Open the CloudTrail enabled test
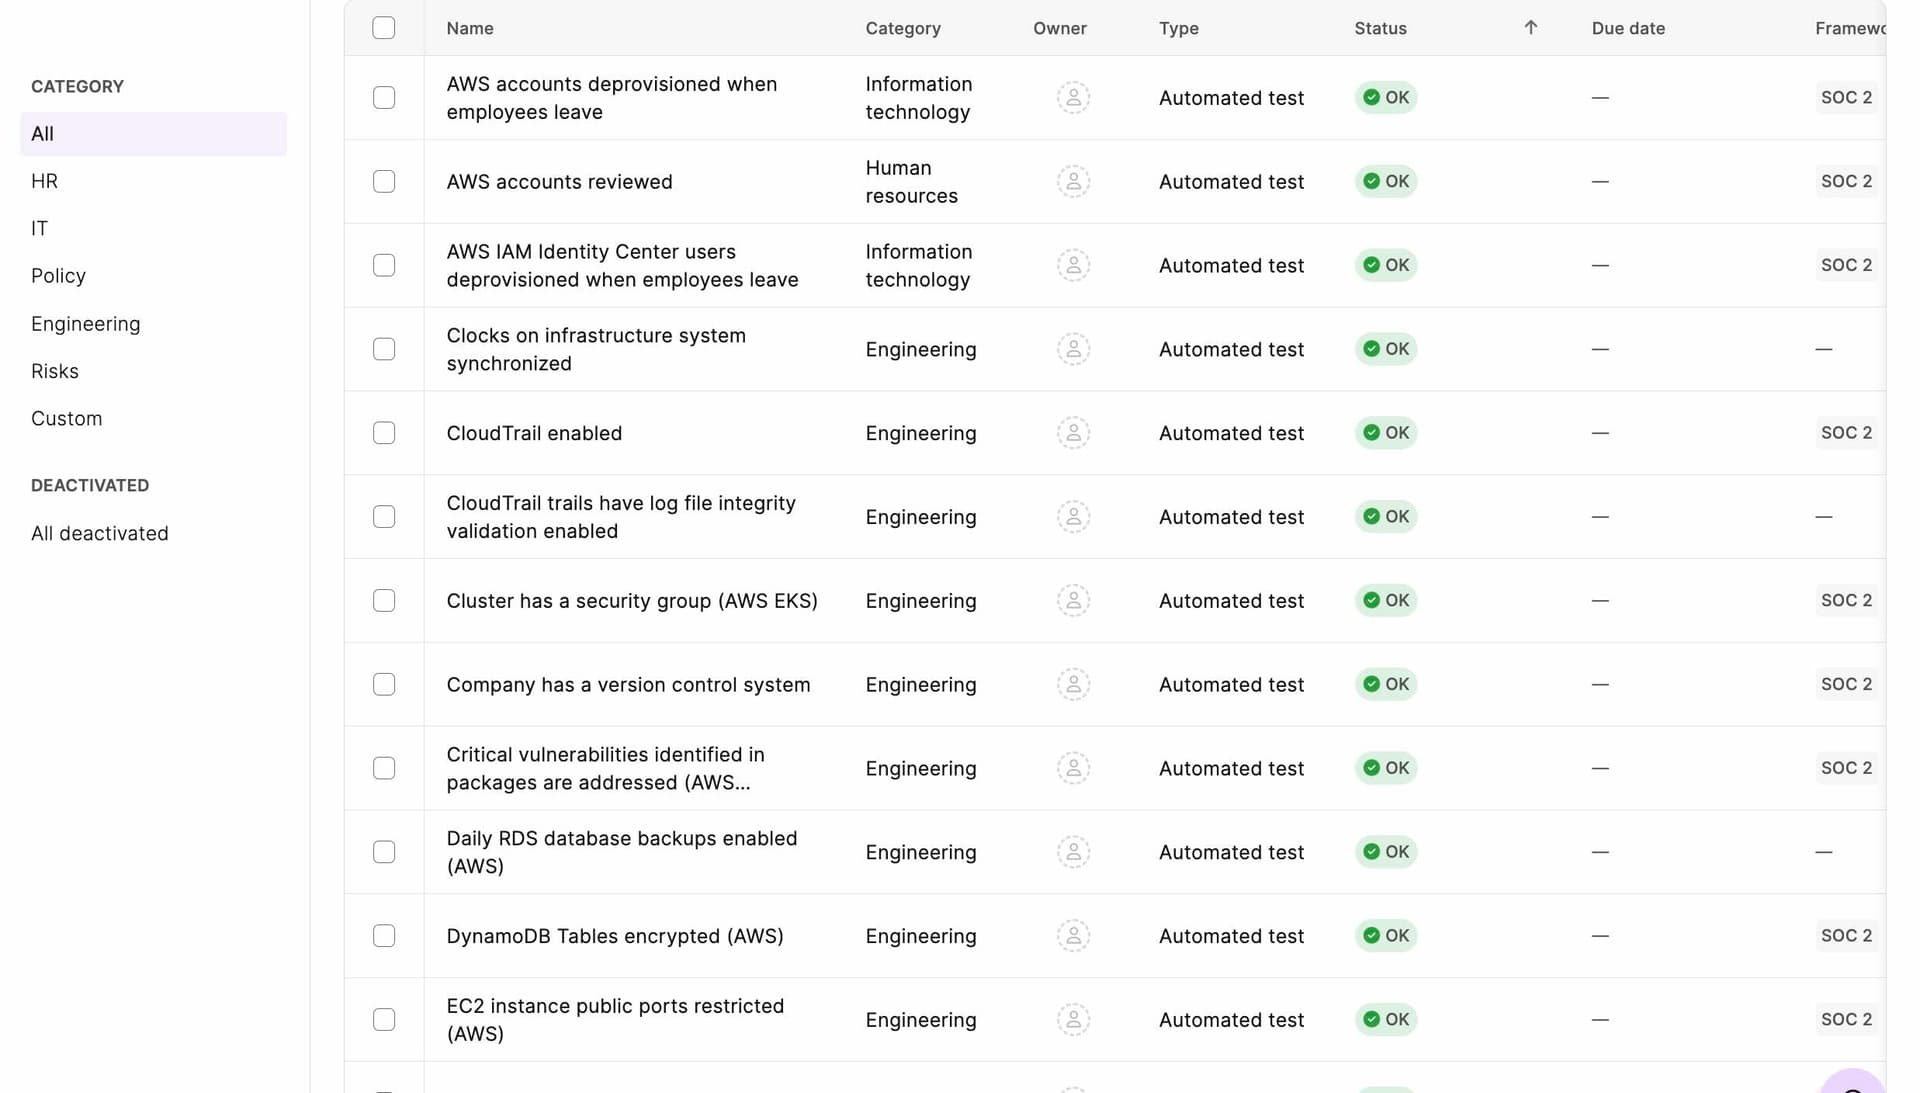 [534, 433]
